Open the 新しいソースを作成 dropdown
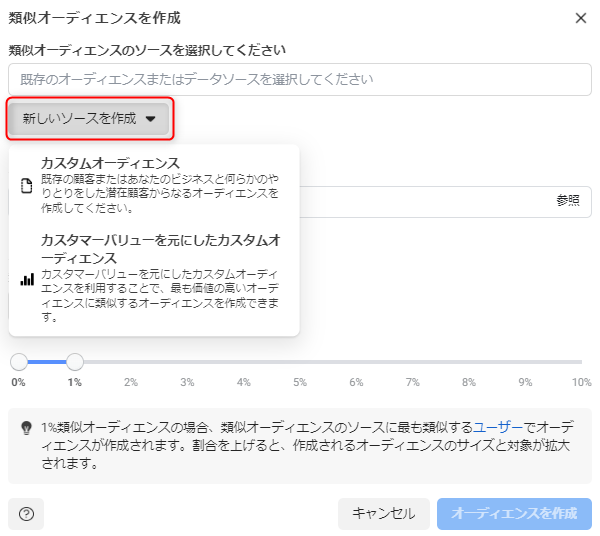 (x=90, y=119)
